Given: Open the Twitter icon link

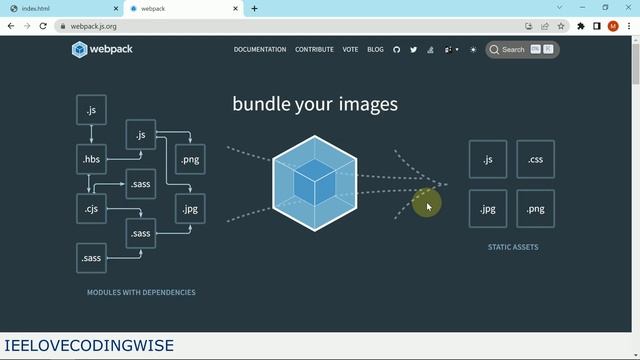Looking at the screenshot, I should (413, 50).
